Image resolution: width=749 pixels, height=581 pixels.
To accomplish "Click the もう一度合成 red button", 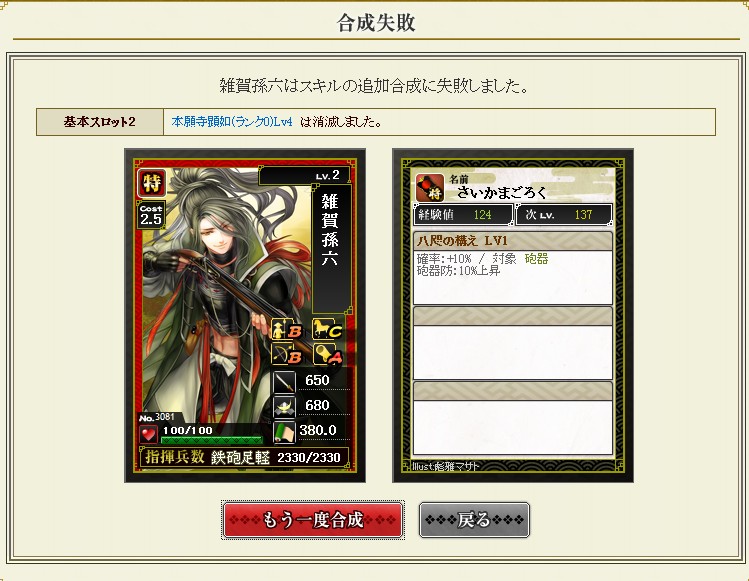I will coord(313,520).
